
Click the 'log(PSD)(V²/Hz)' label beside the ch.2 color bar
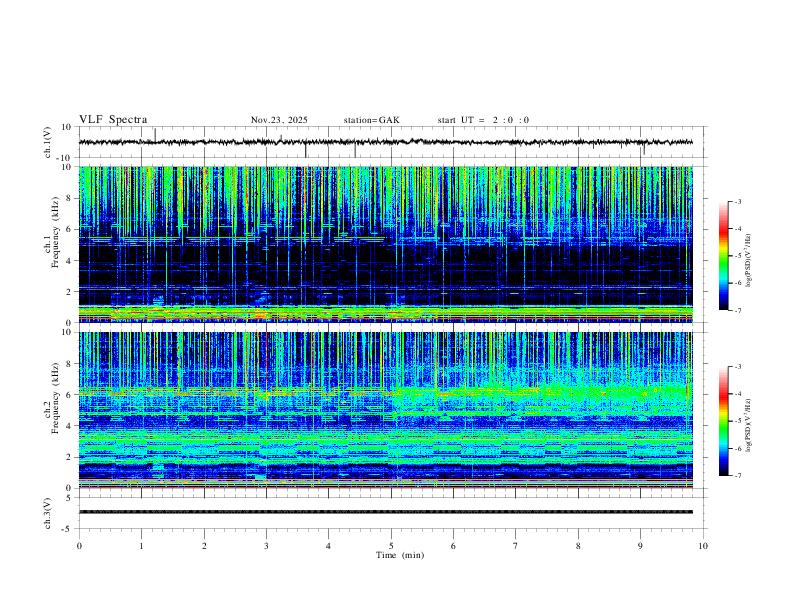[749, 425]
